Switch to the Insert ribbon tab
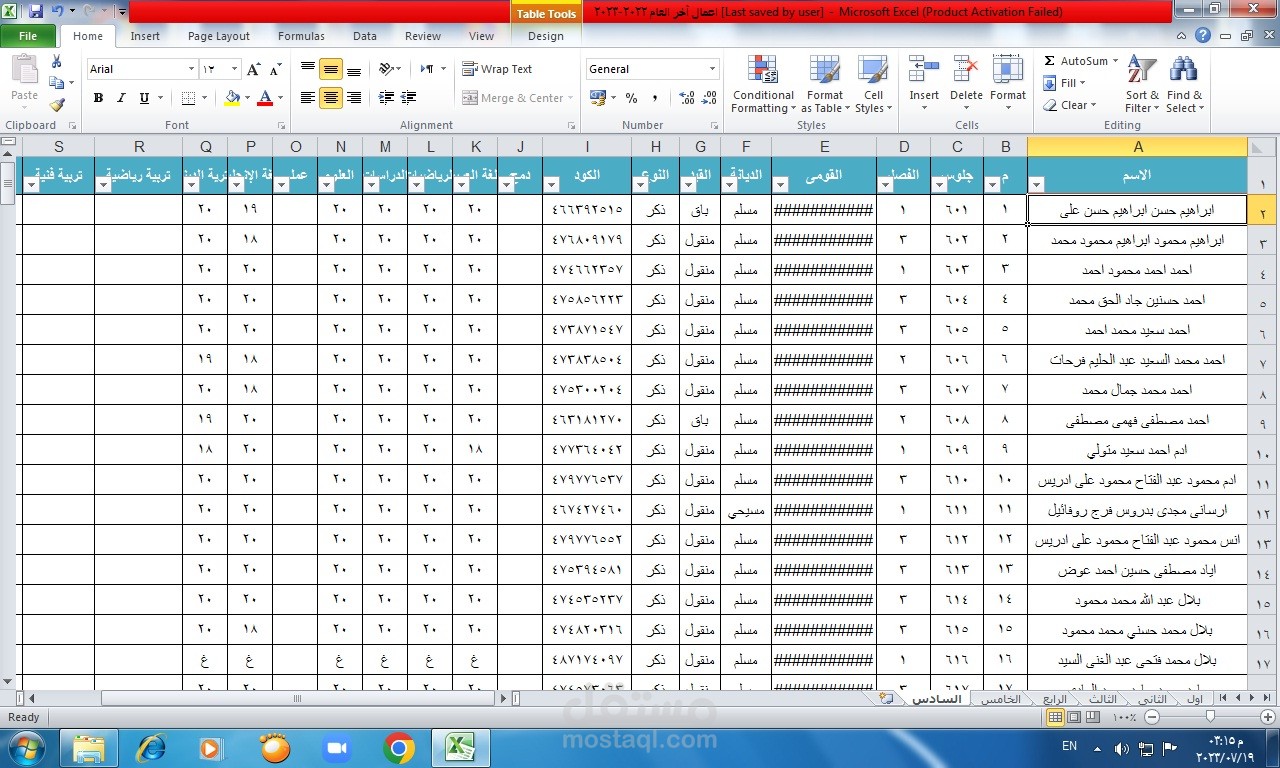The width and height of the screenshot is (1280, 768). (145, 36)
